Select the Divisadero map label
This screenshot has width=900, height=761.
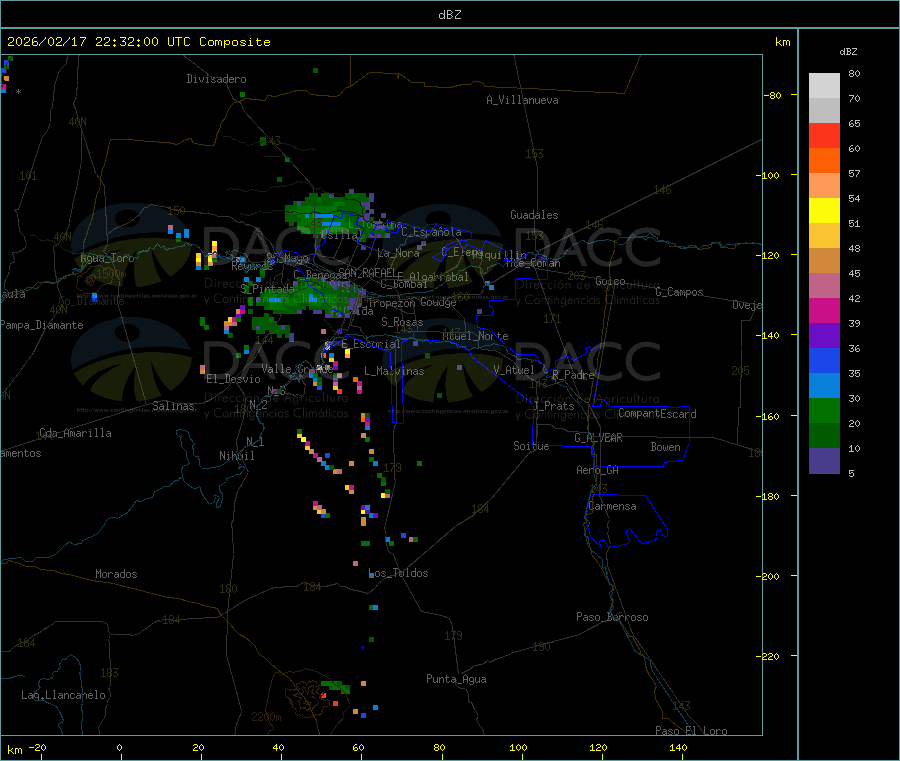pos(216,79)
